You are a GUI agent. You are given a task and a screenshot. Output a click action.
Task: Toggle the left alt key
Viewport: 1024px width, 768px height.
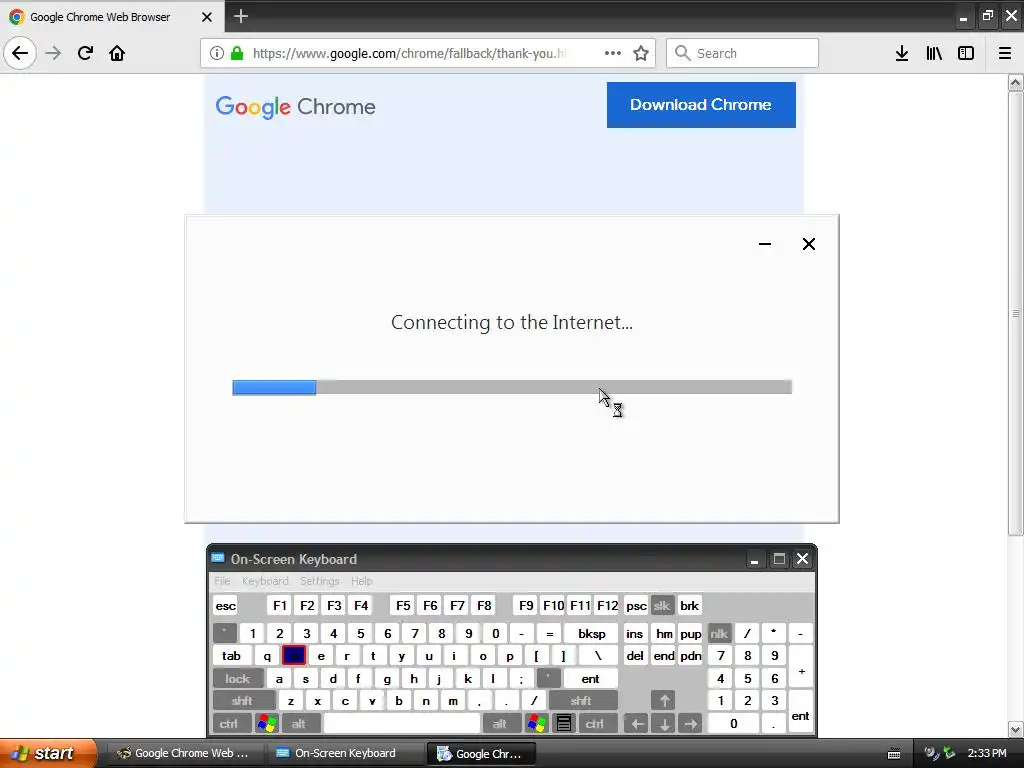pos(299,724)
